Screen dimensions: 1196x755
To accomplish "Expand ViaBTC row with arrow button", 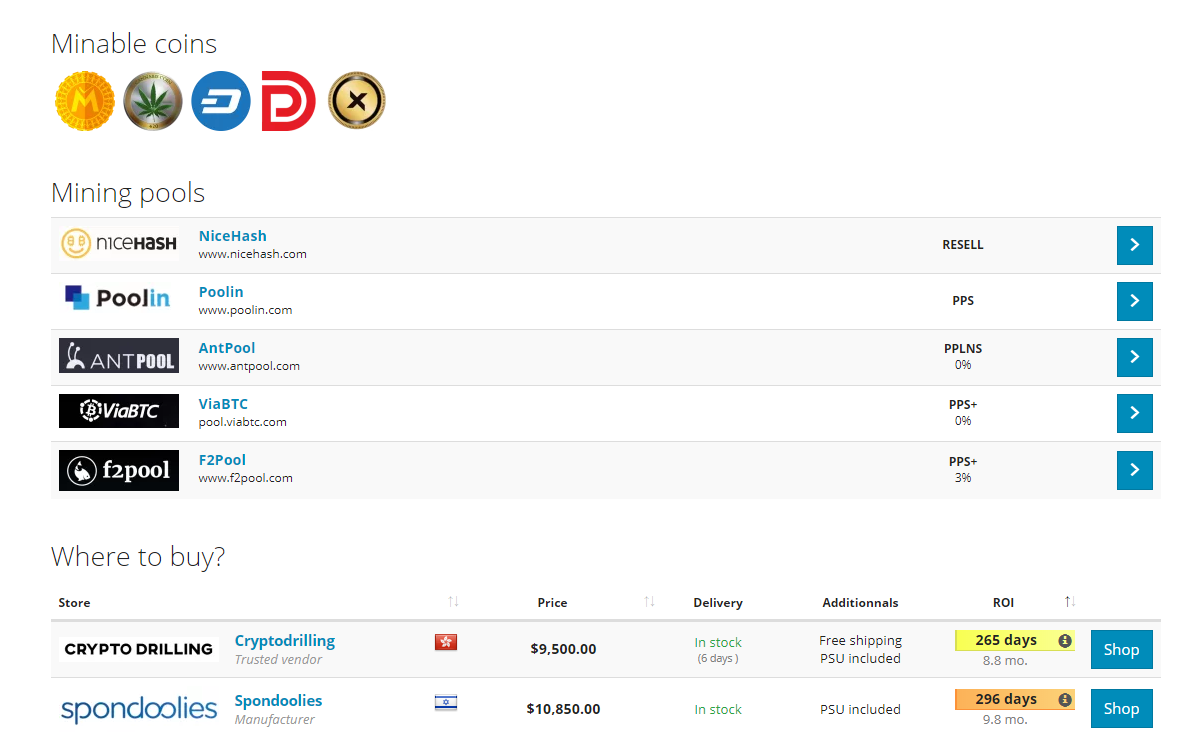I will tap(1134, 413).
